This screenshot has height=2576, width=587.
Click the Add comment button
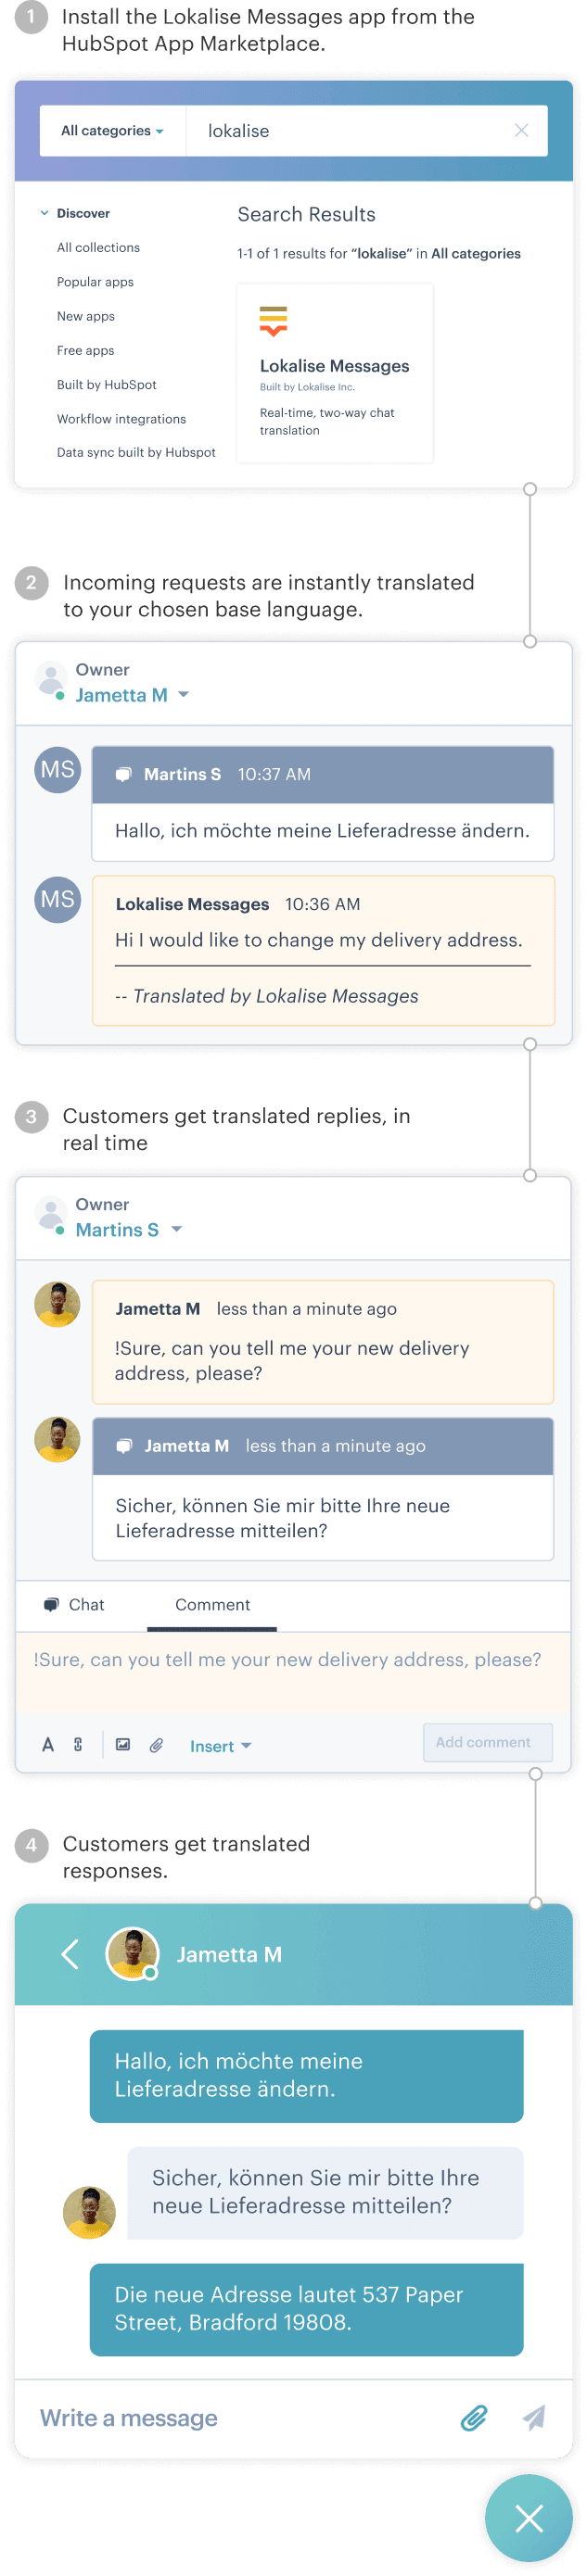coord(486,1742)
